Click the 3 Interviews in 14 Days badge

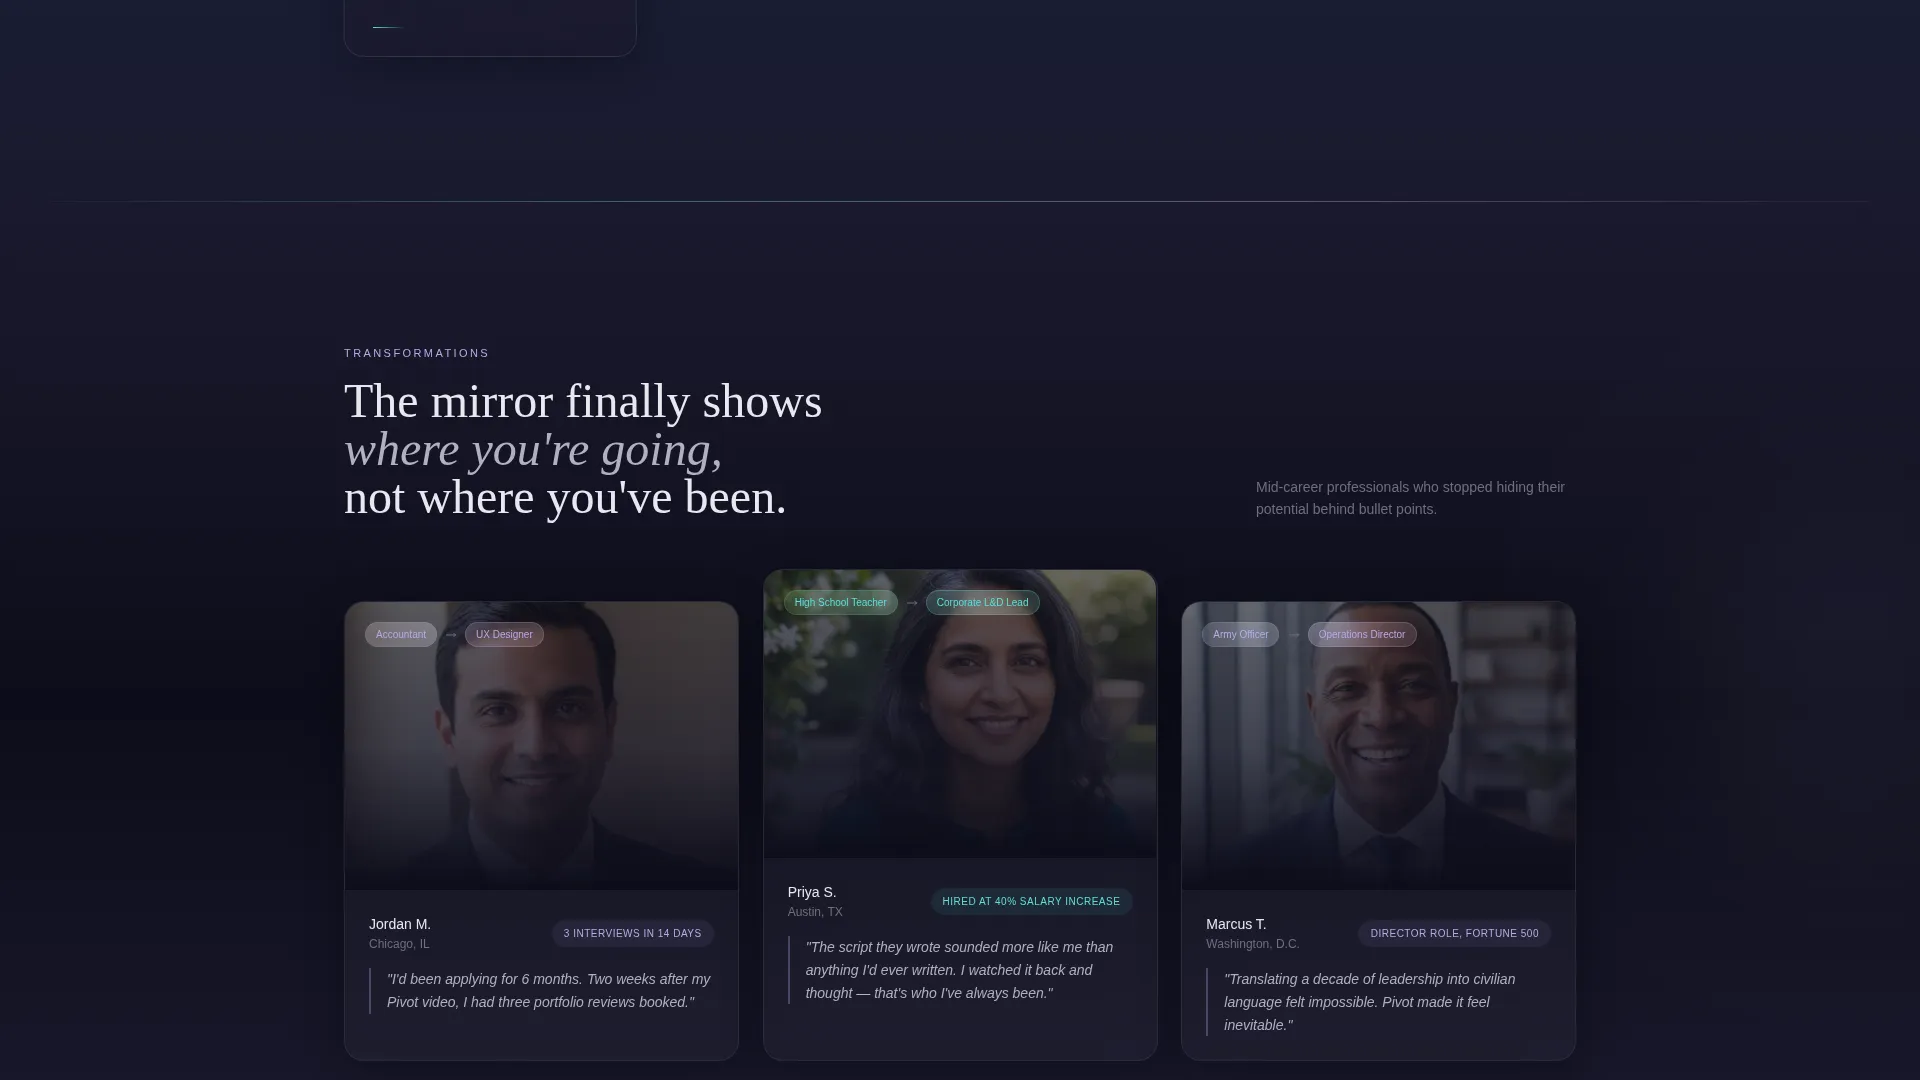tap(632, 934)
